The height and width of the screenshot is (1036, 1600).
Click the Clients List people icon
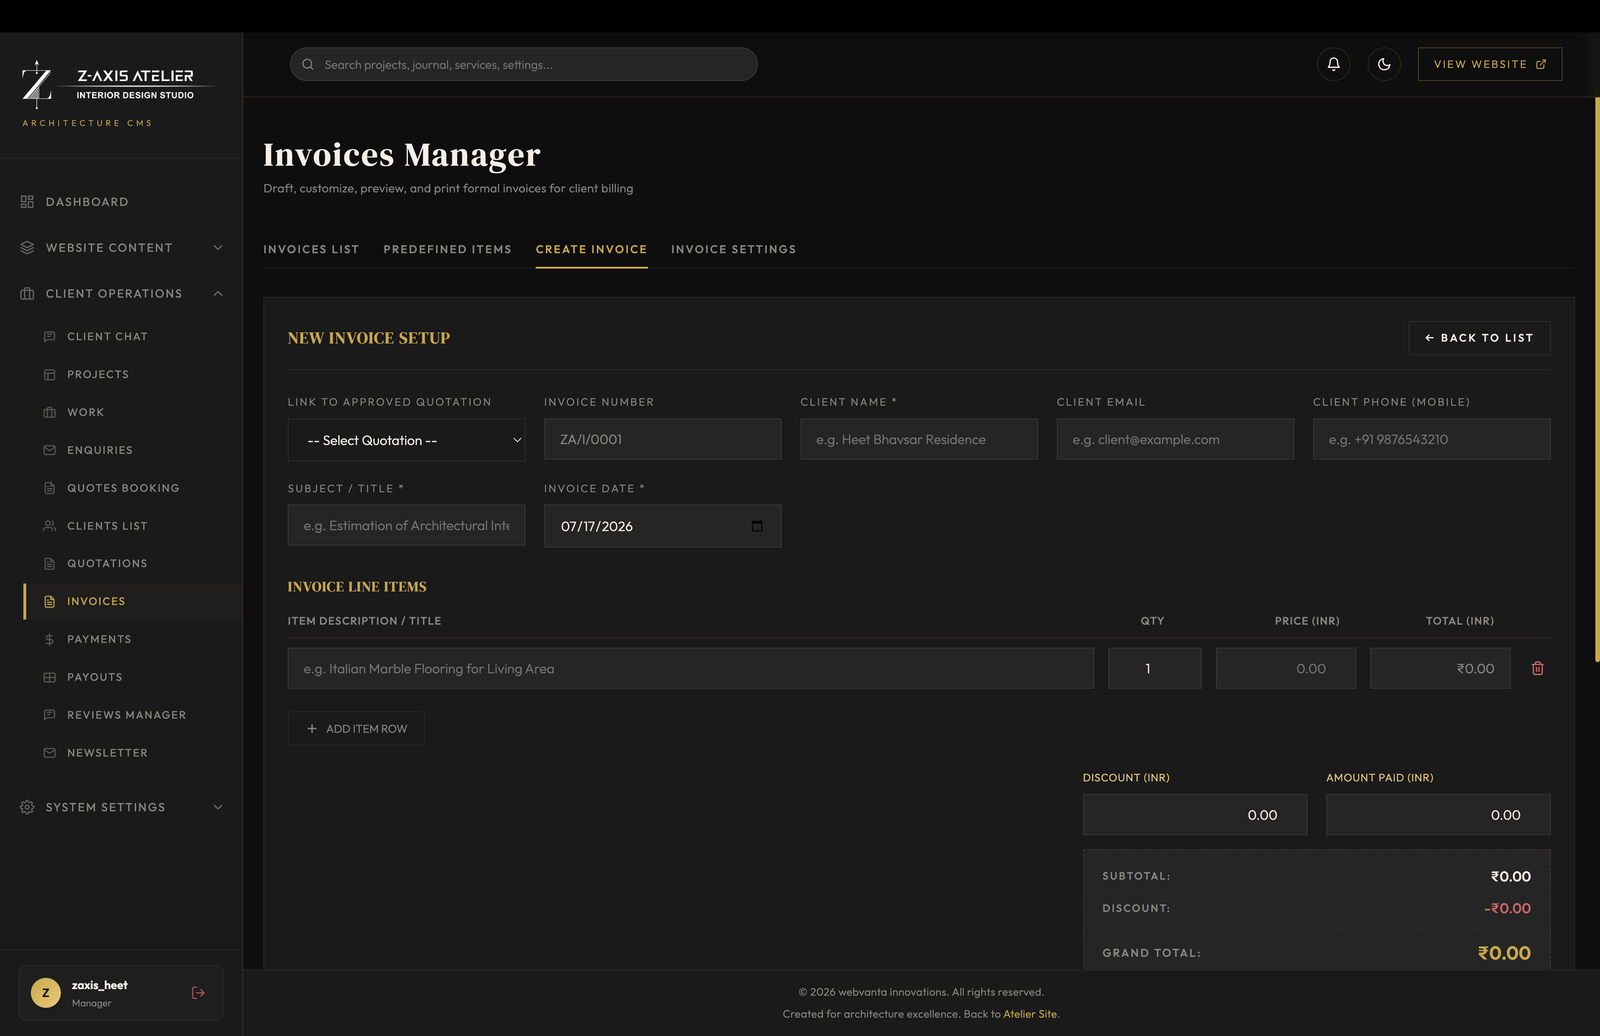50,526
